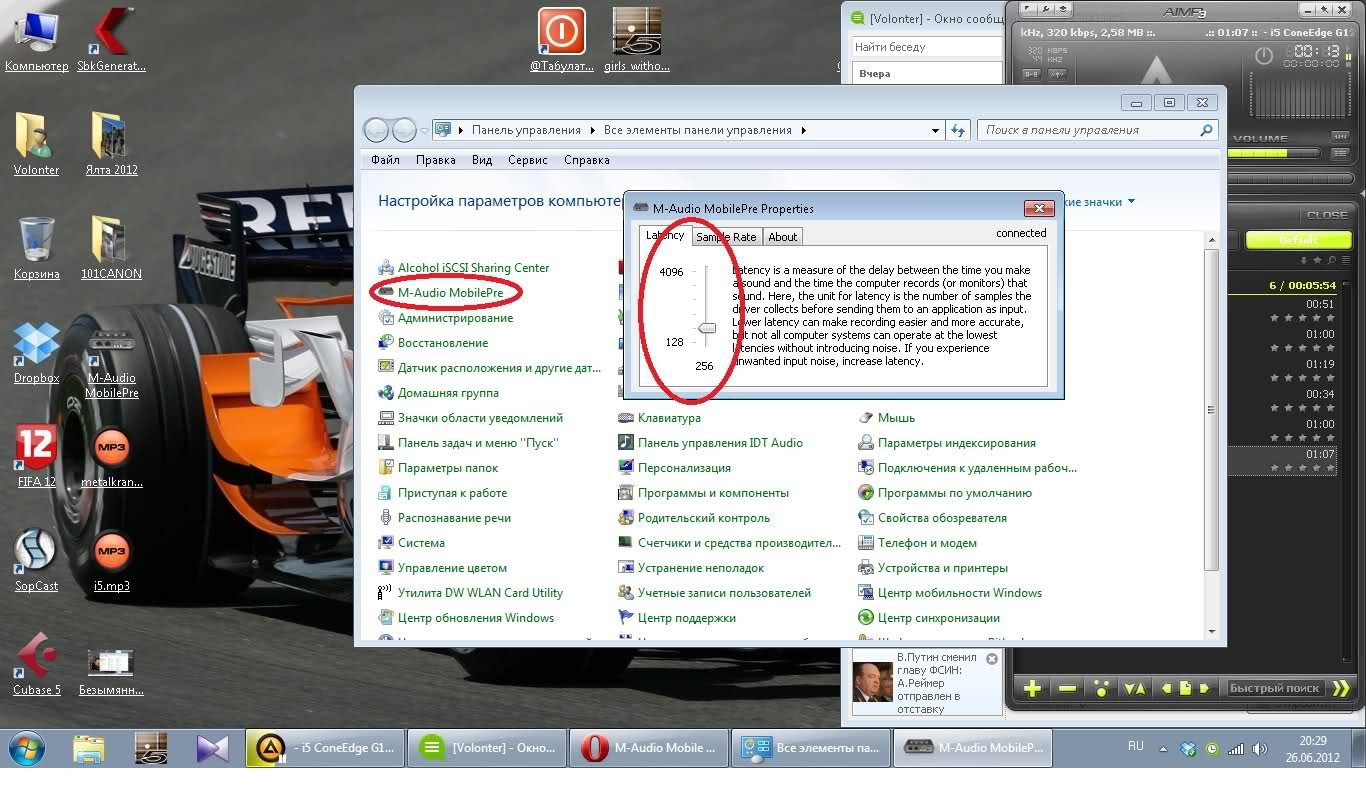Open Телефон и модем icon
Viewport: 1366px width, 800px height.
tap(866, 543)
